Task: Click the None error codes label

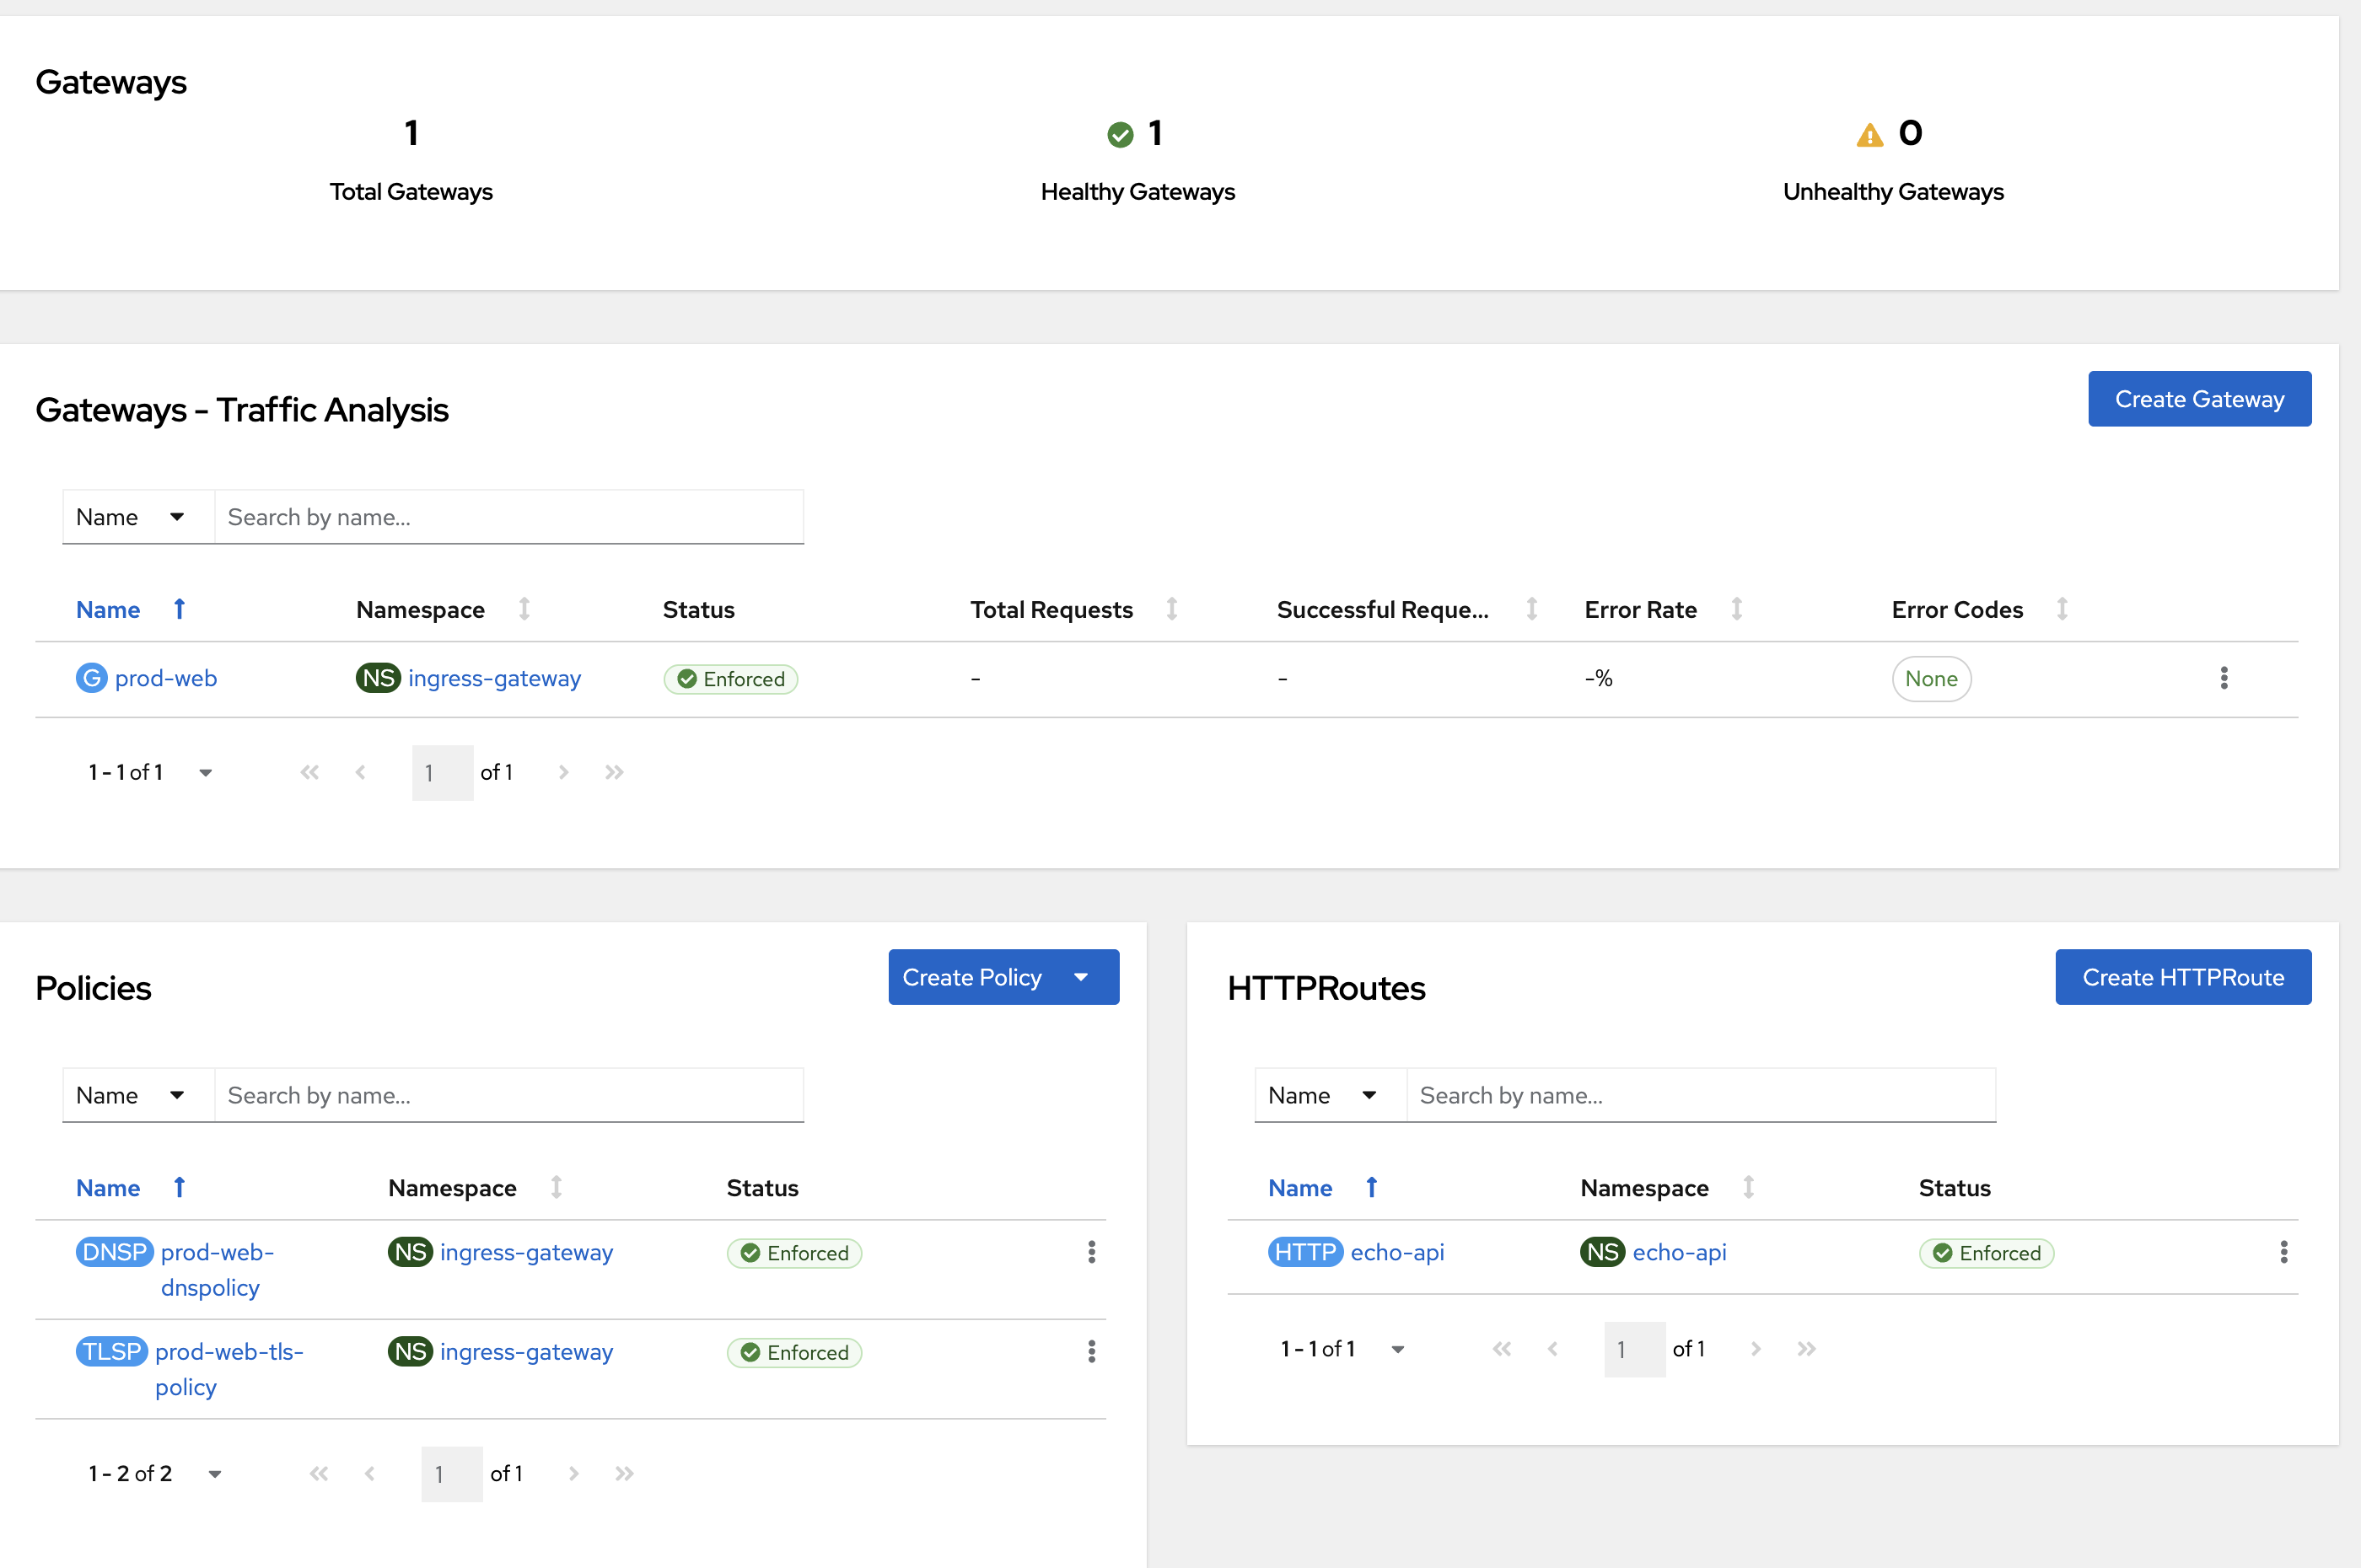Action: 1931,678
